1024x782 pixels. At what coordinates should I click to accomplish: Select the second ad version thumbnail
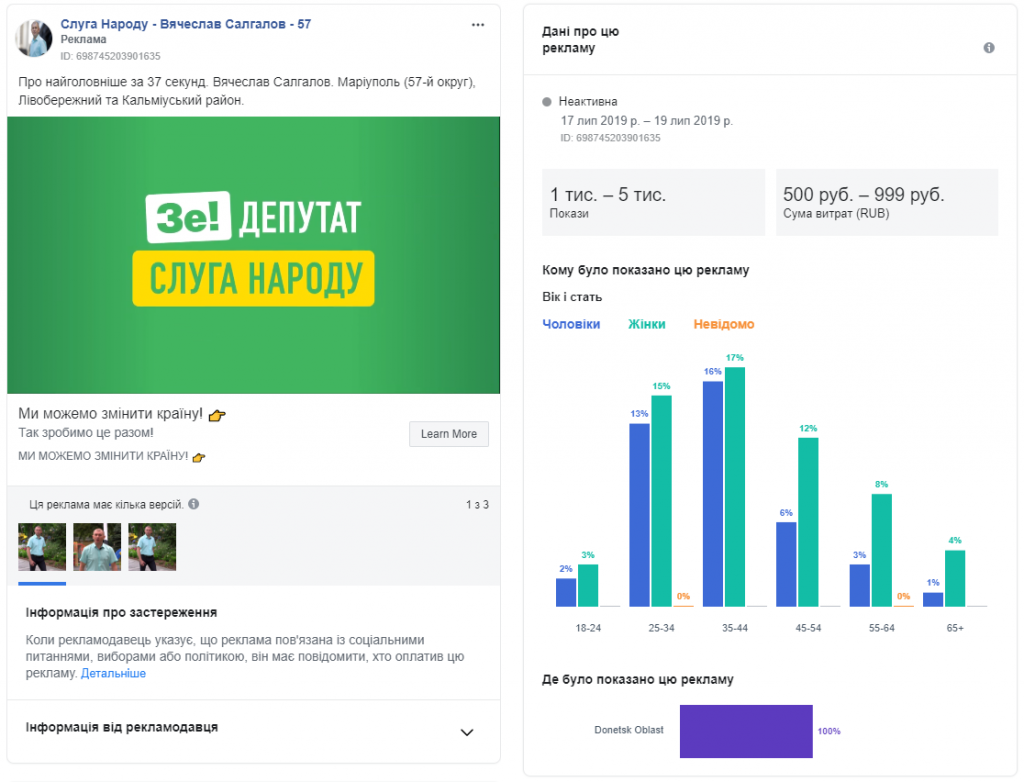click(97, 547)
